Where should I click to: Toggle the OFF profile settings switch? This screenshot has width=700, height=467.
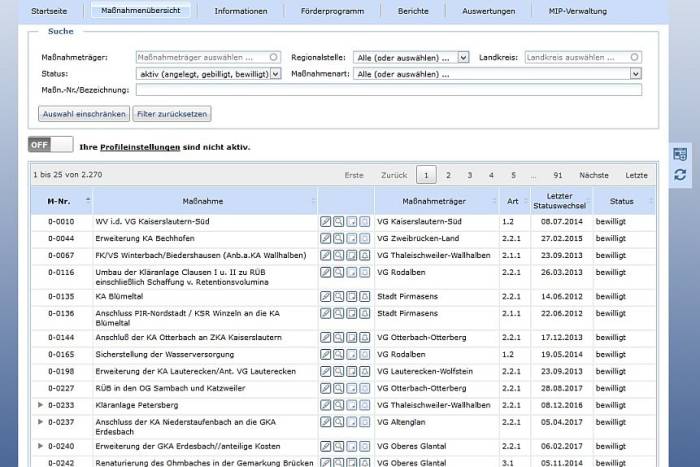pyautogui.click(x=50, y=145)
